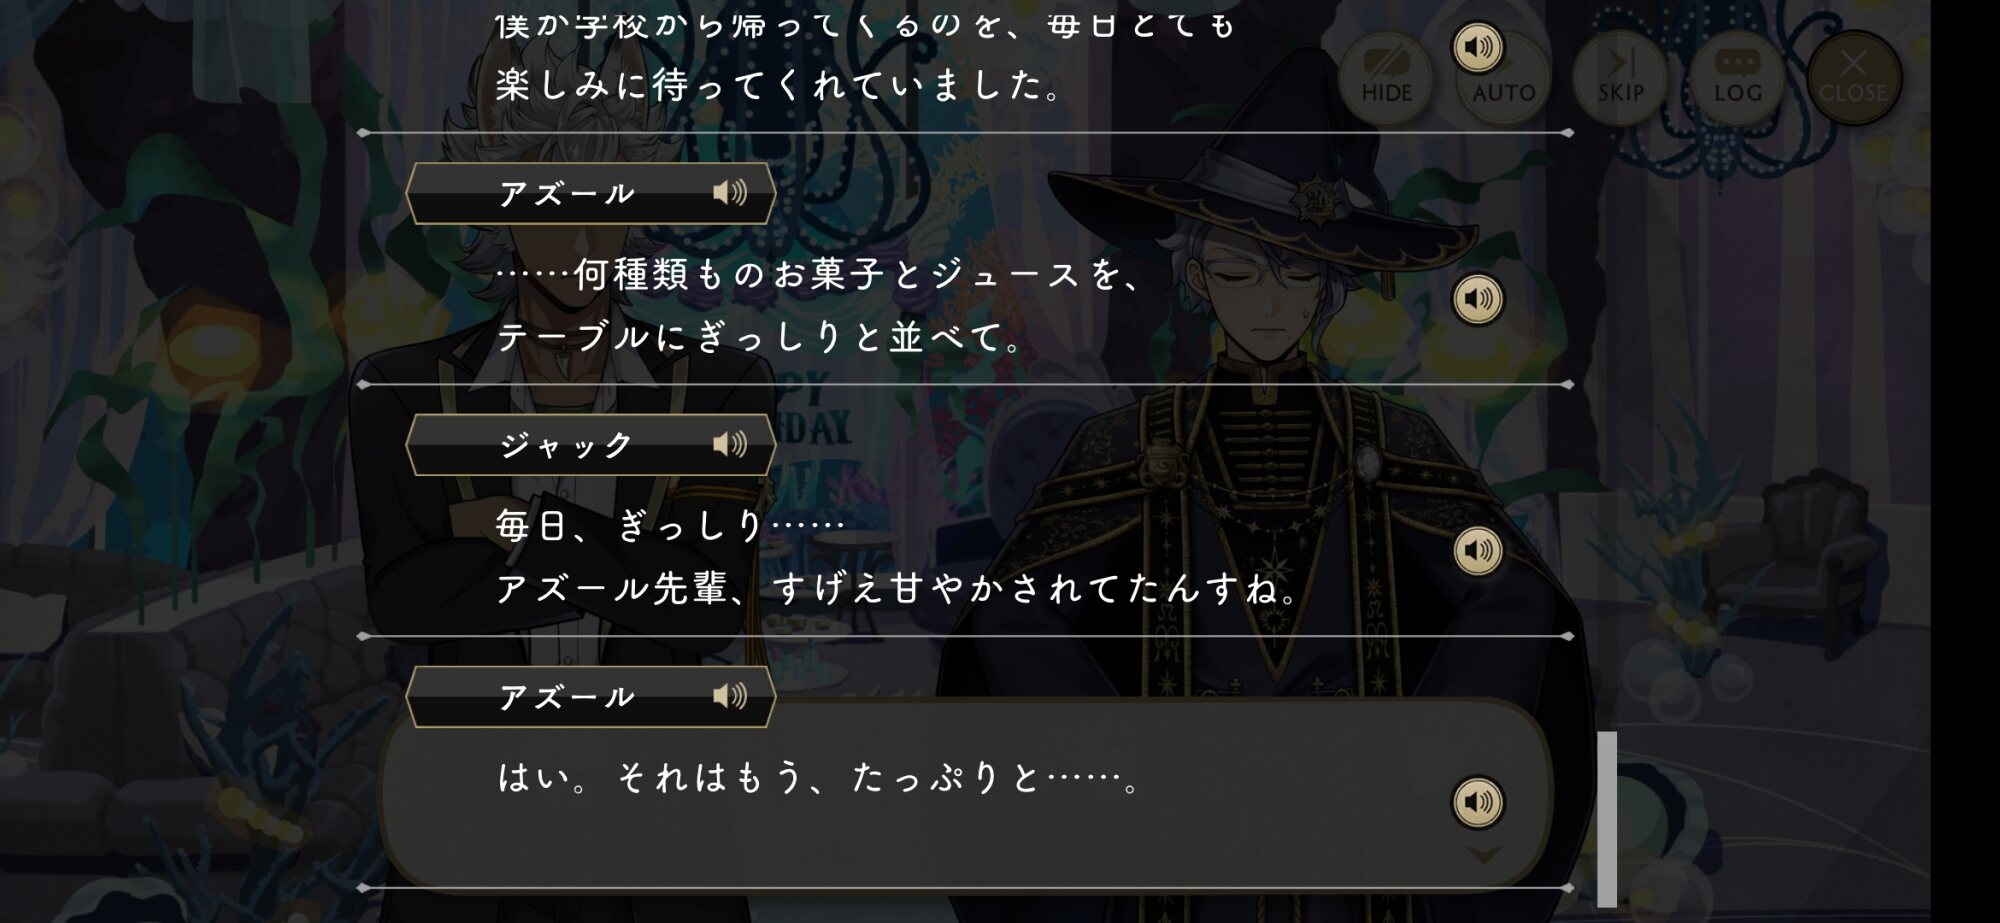Tap speaker icon on bottom アズール name tag
Viewport: 2000px width, 923px height.
tap(730, 696)
